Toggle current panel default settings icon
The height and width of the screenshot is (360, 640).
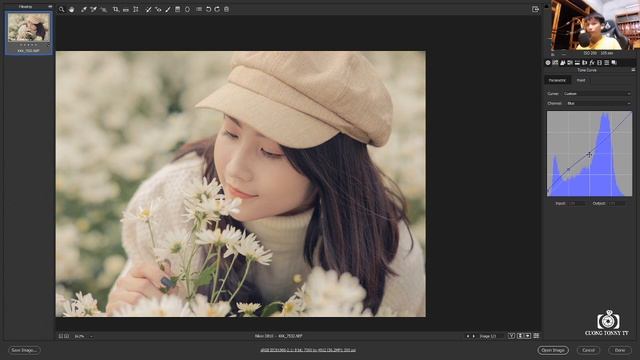pos(536,336)
